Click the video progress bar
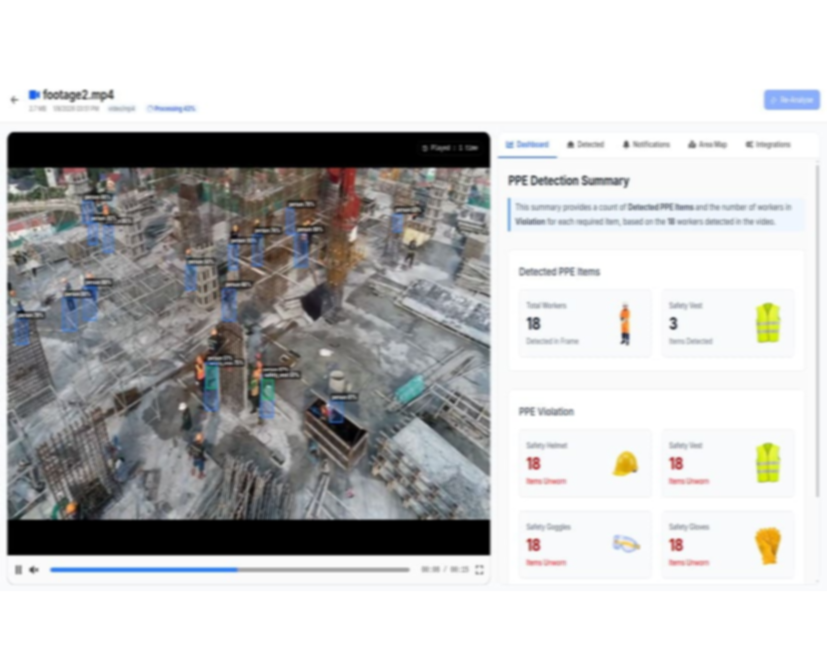Viewport: 827px width, 668px height. (x=229, y=569)
